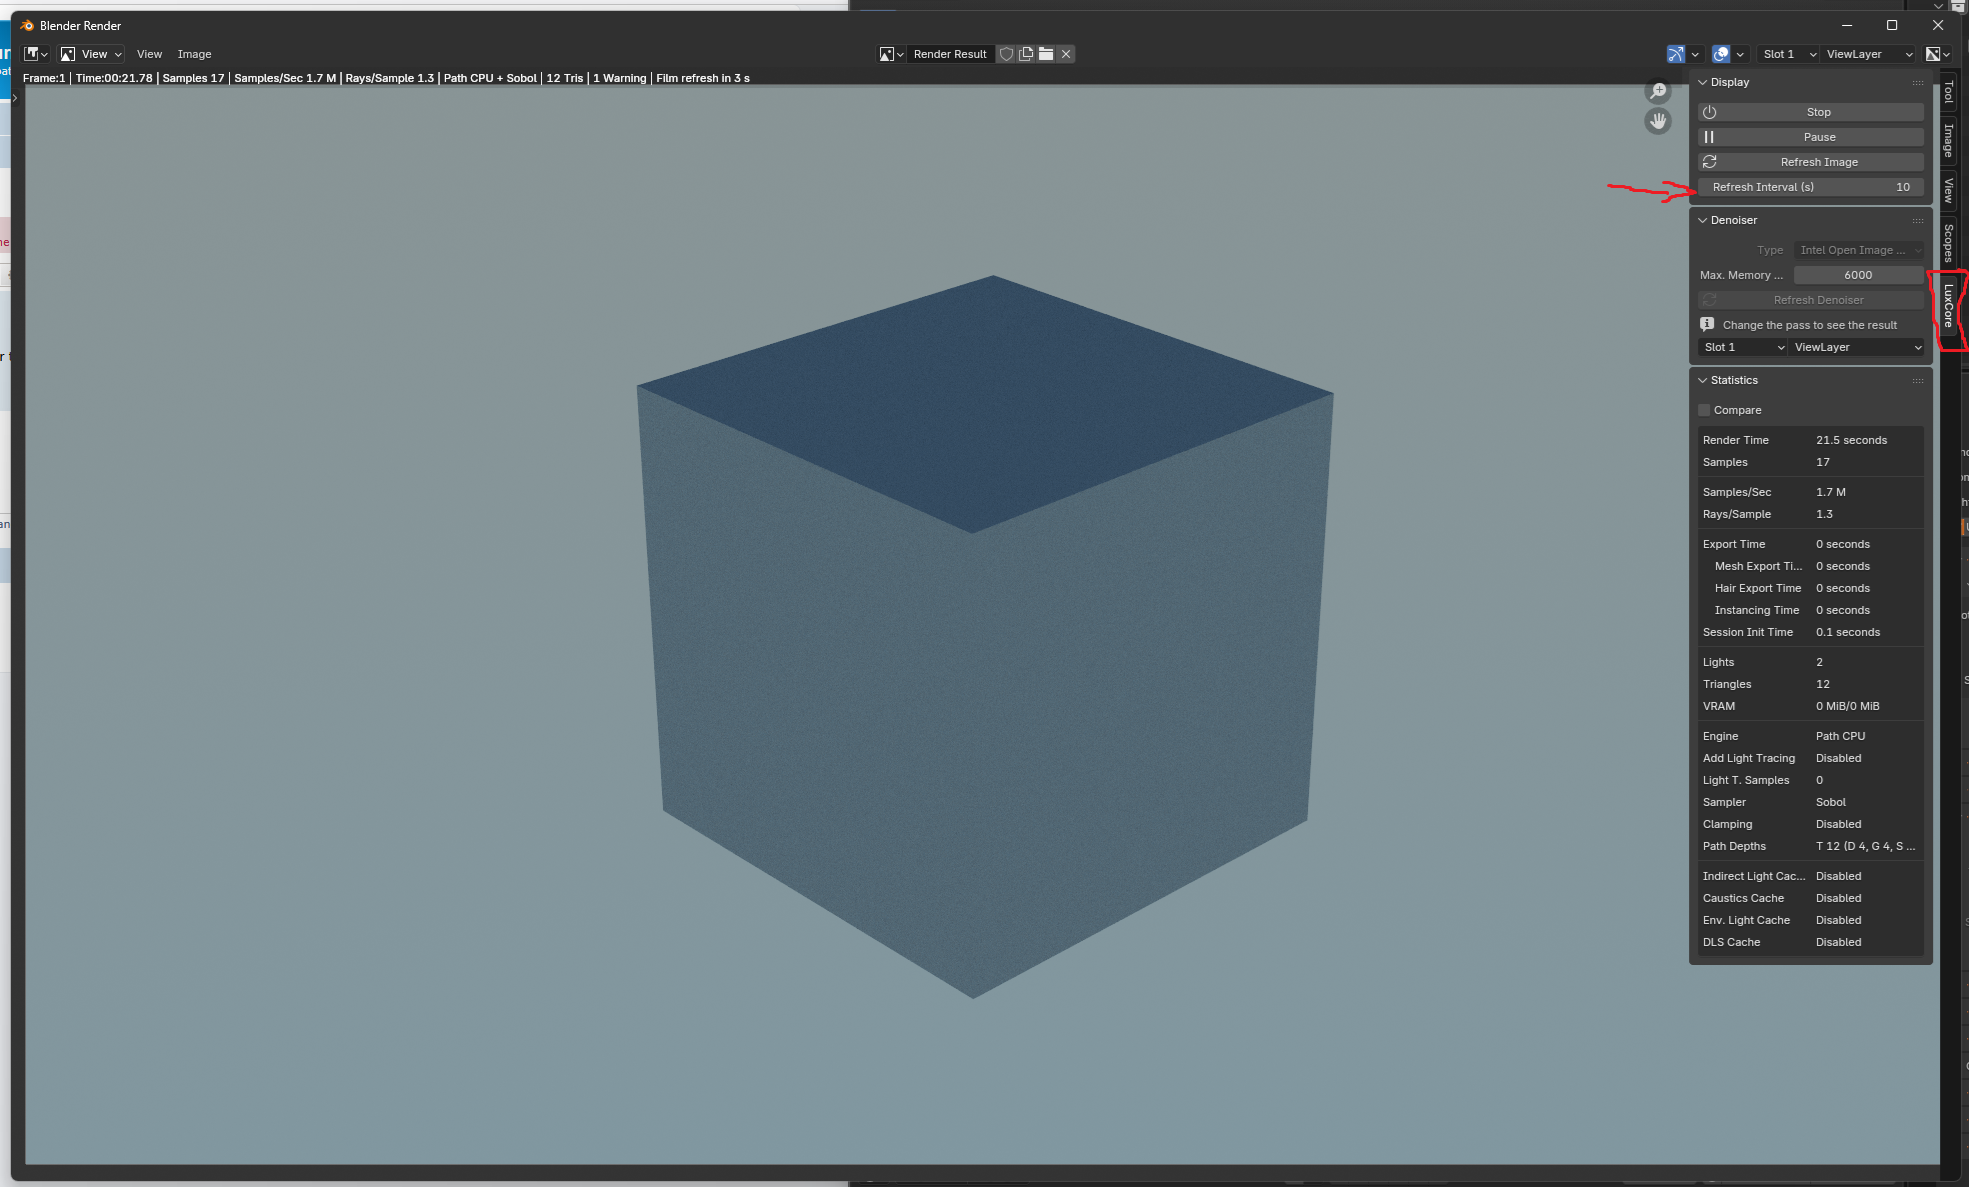Toggle the gizmo visibility button
Screen dimensions: 1969x1187
coord(1676,54)
